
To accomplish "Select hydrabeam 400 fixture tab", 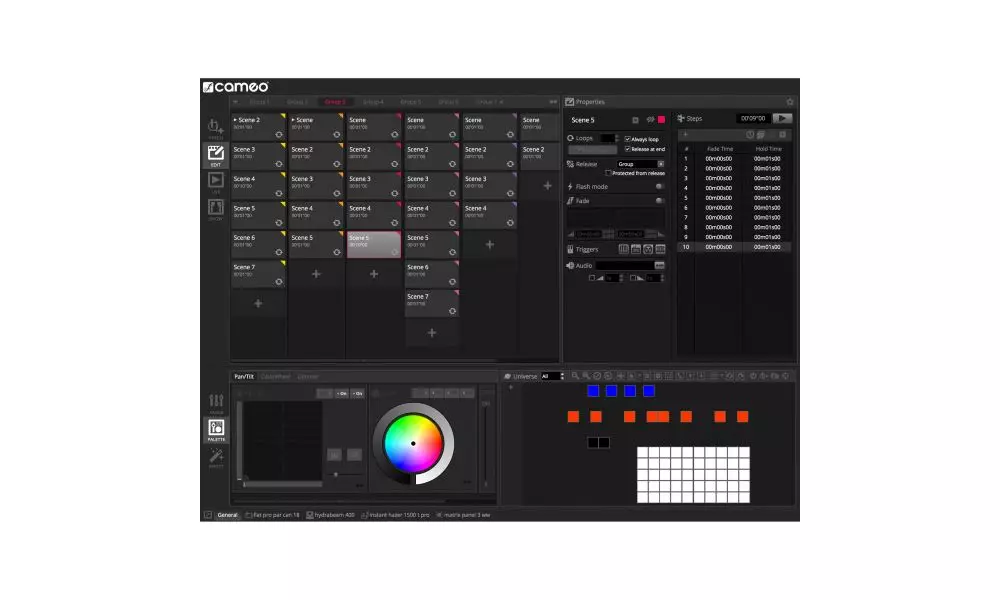I will [x=330, y=515].
